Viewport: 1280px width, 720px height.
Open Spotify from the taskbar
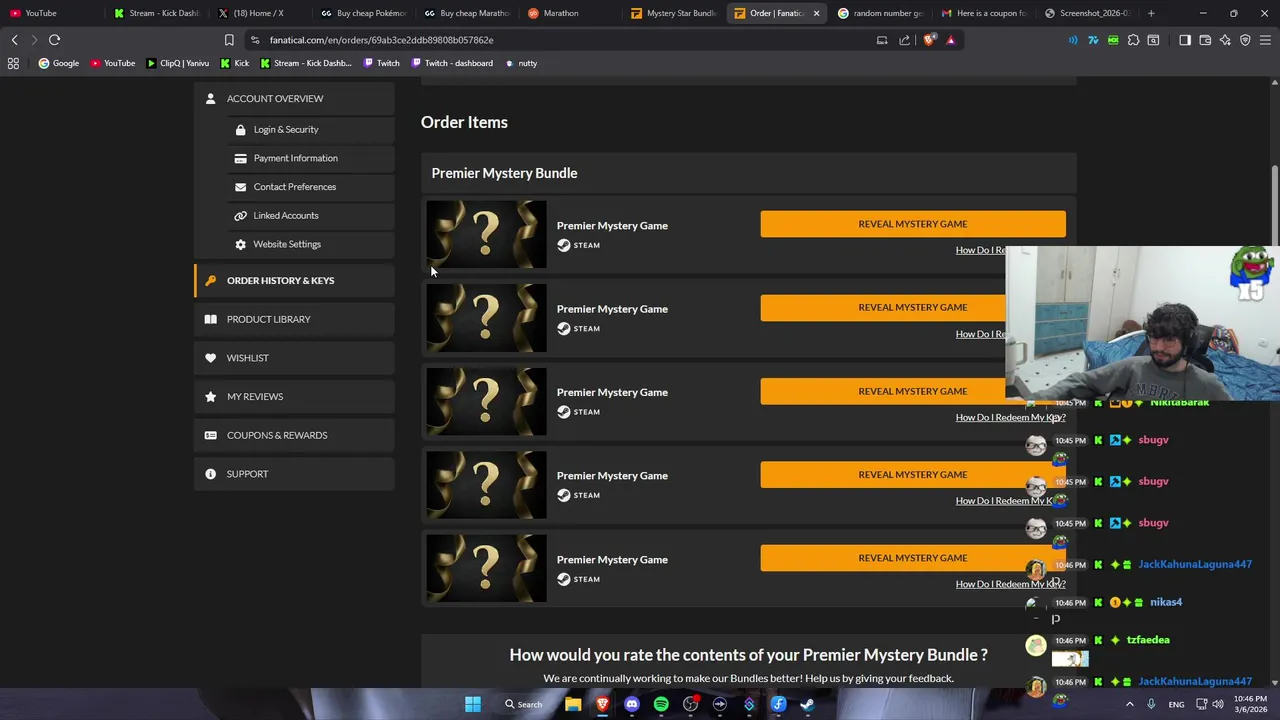tap(661, 704)
